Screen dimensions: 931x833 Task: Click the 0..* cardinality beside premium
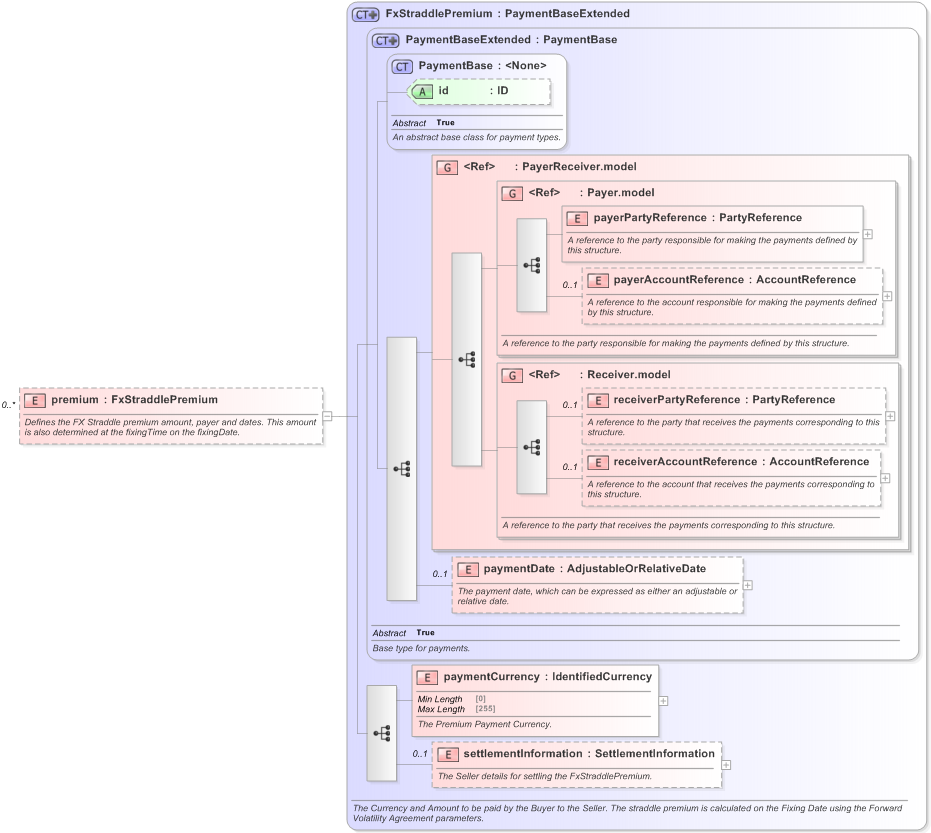pos(8,405)
